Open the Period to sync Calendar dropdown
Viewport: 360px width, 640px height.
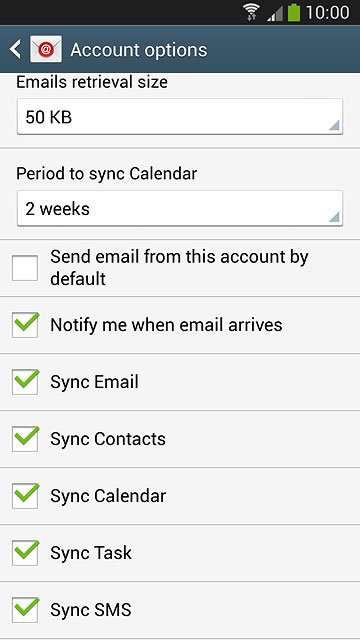180,208
